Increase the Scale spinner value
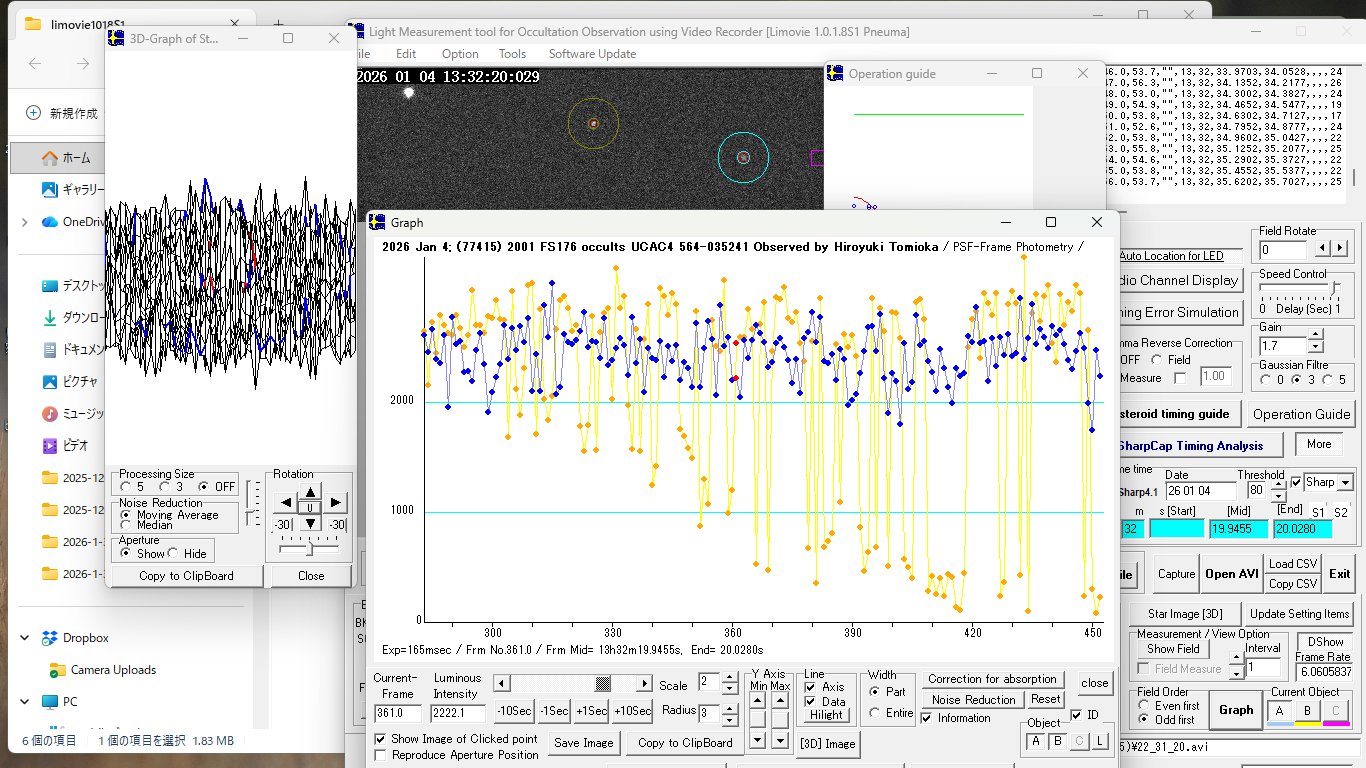This screenshot has width=1366, height=768. tap(729, 679)
